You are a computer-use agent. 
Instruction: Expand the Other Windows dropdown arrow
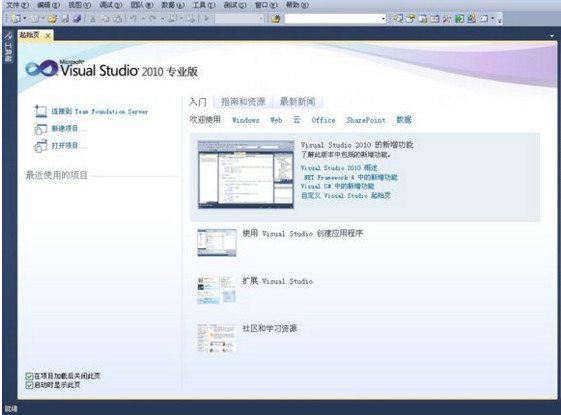(x=493, y=18)
